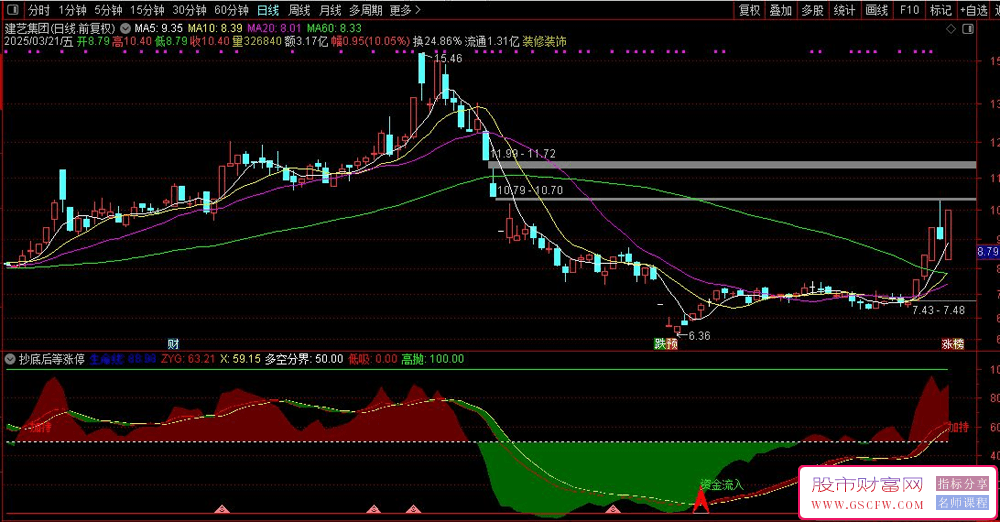Click the ZYG: 63.21 value
This screenshot has width=1000, height=522.
click(x=188, y=359)
